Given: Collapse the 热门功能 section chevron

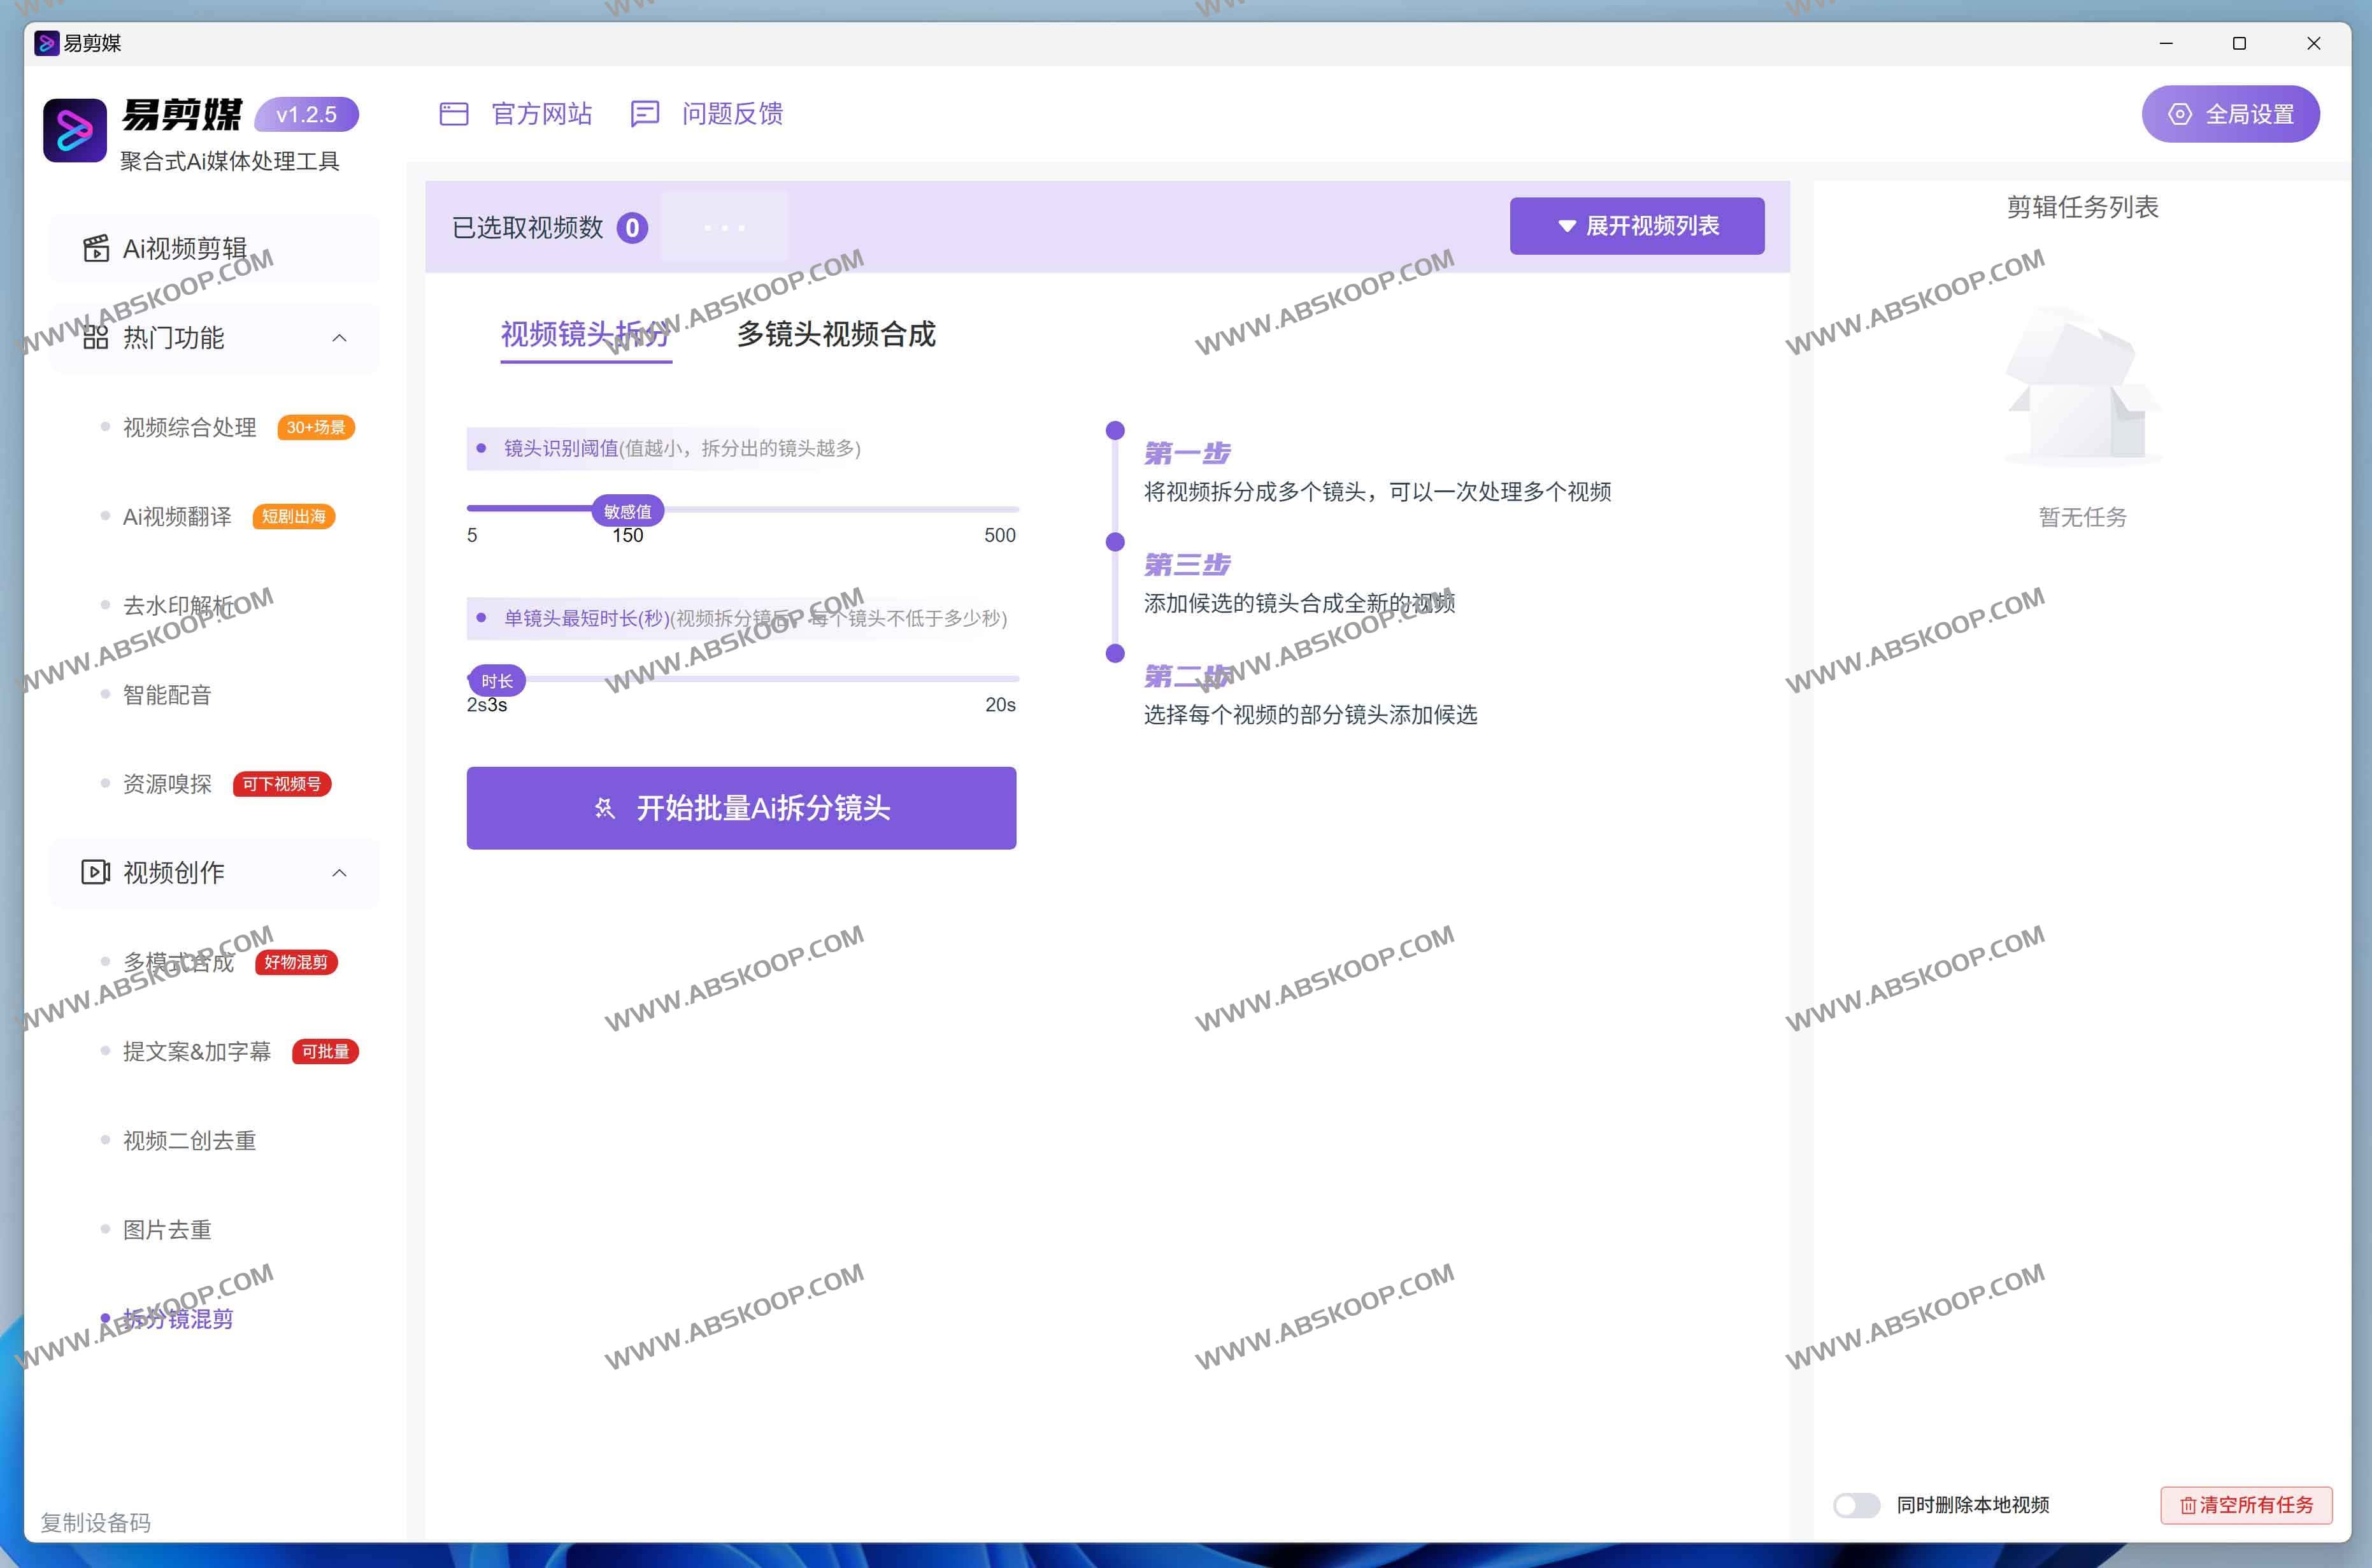Looking at the screenshot, I should tap(340, 338).
